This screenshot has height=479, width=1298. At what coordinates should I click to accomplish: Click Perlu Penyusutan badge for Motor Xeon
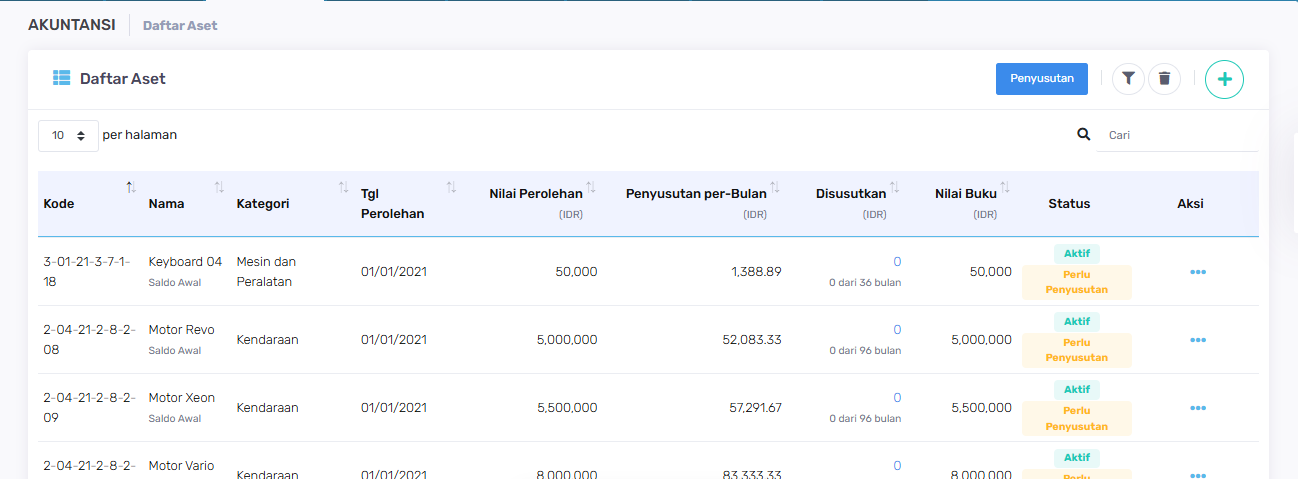click(1077, 418)
